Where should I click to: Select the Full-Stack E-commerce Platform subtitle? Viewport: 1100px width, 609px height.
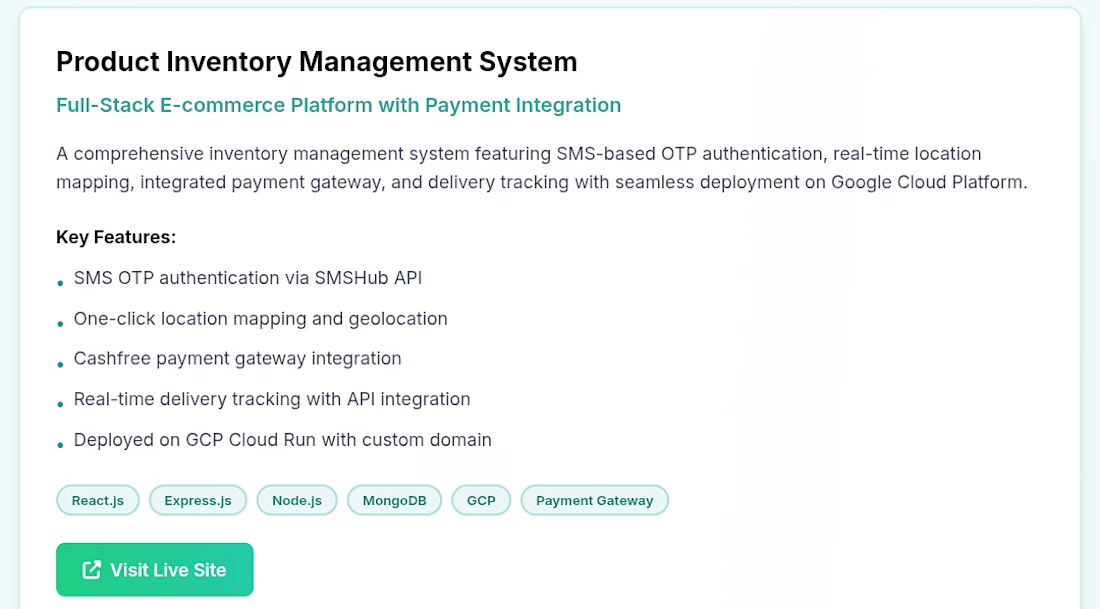(338, 105)
